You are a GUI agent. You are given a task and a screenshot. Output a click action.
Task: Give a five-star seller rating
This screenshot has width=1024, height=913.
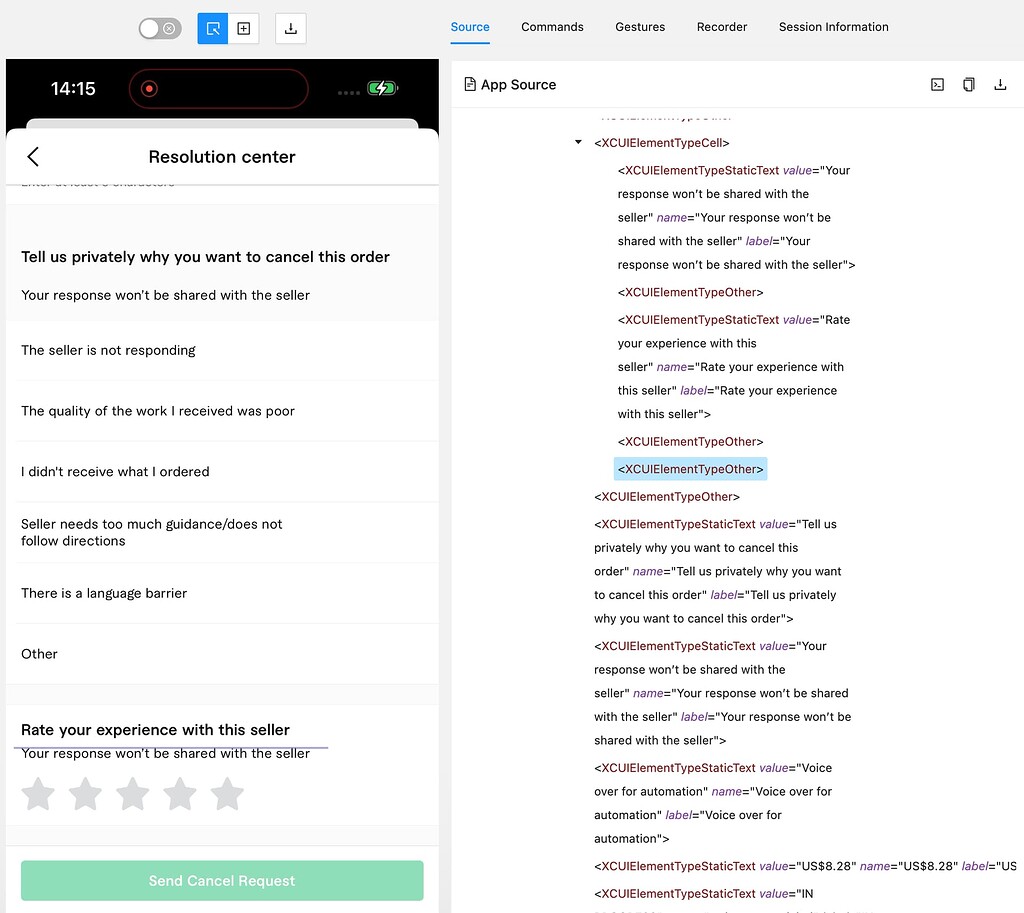227,793
